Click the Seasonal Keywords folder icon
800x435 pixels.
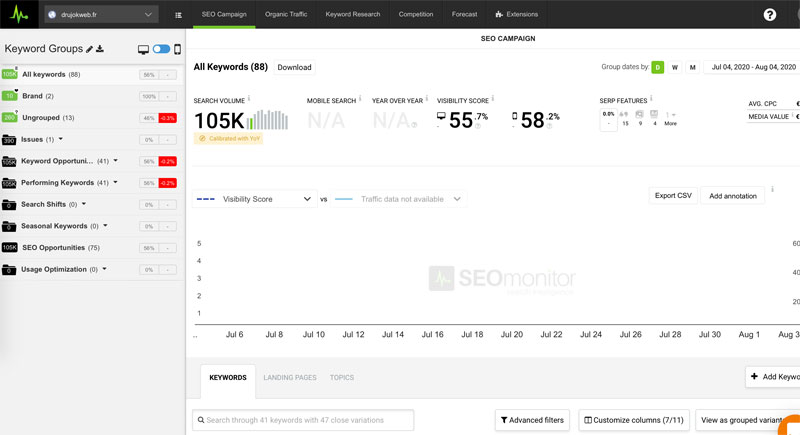coord(9,226)
